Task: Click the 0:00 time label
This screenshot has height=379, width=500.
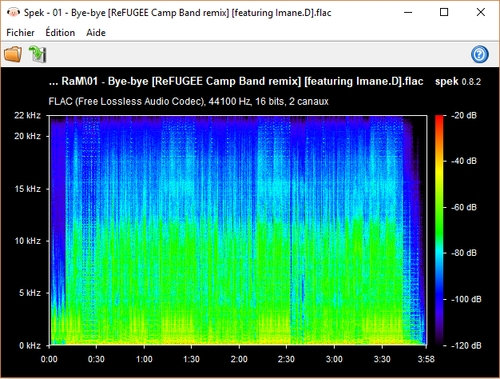Action: (x=49, y=359)
